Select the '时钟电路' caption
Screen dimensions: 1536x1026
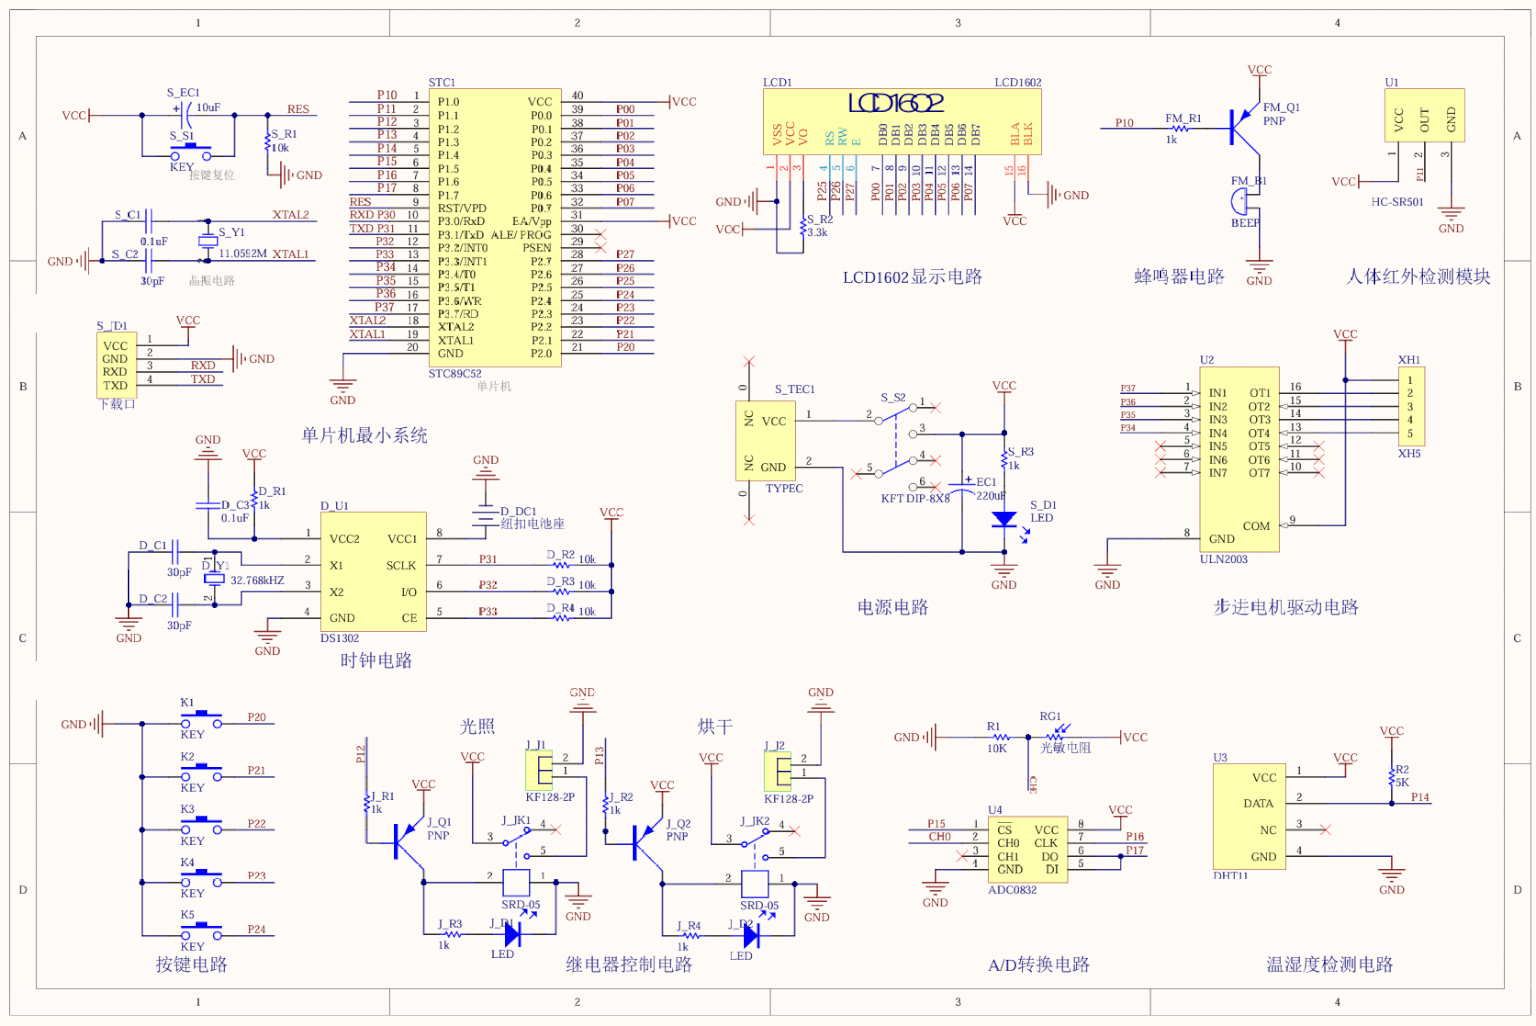[x=376, y=660]
